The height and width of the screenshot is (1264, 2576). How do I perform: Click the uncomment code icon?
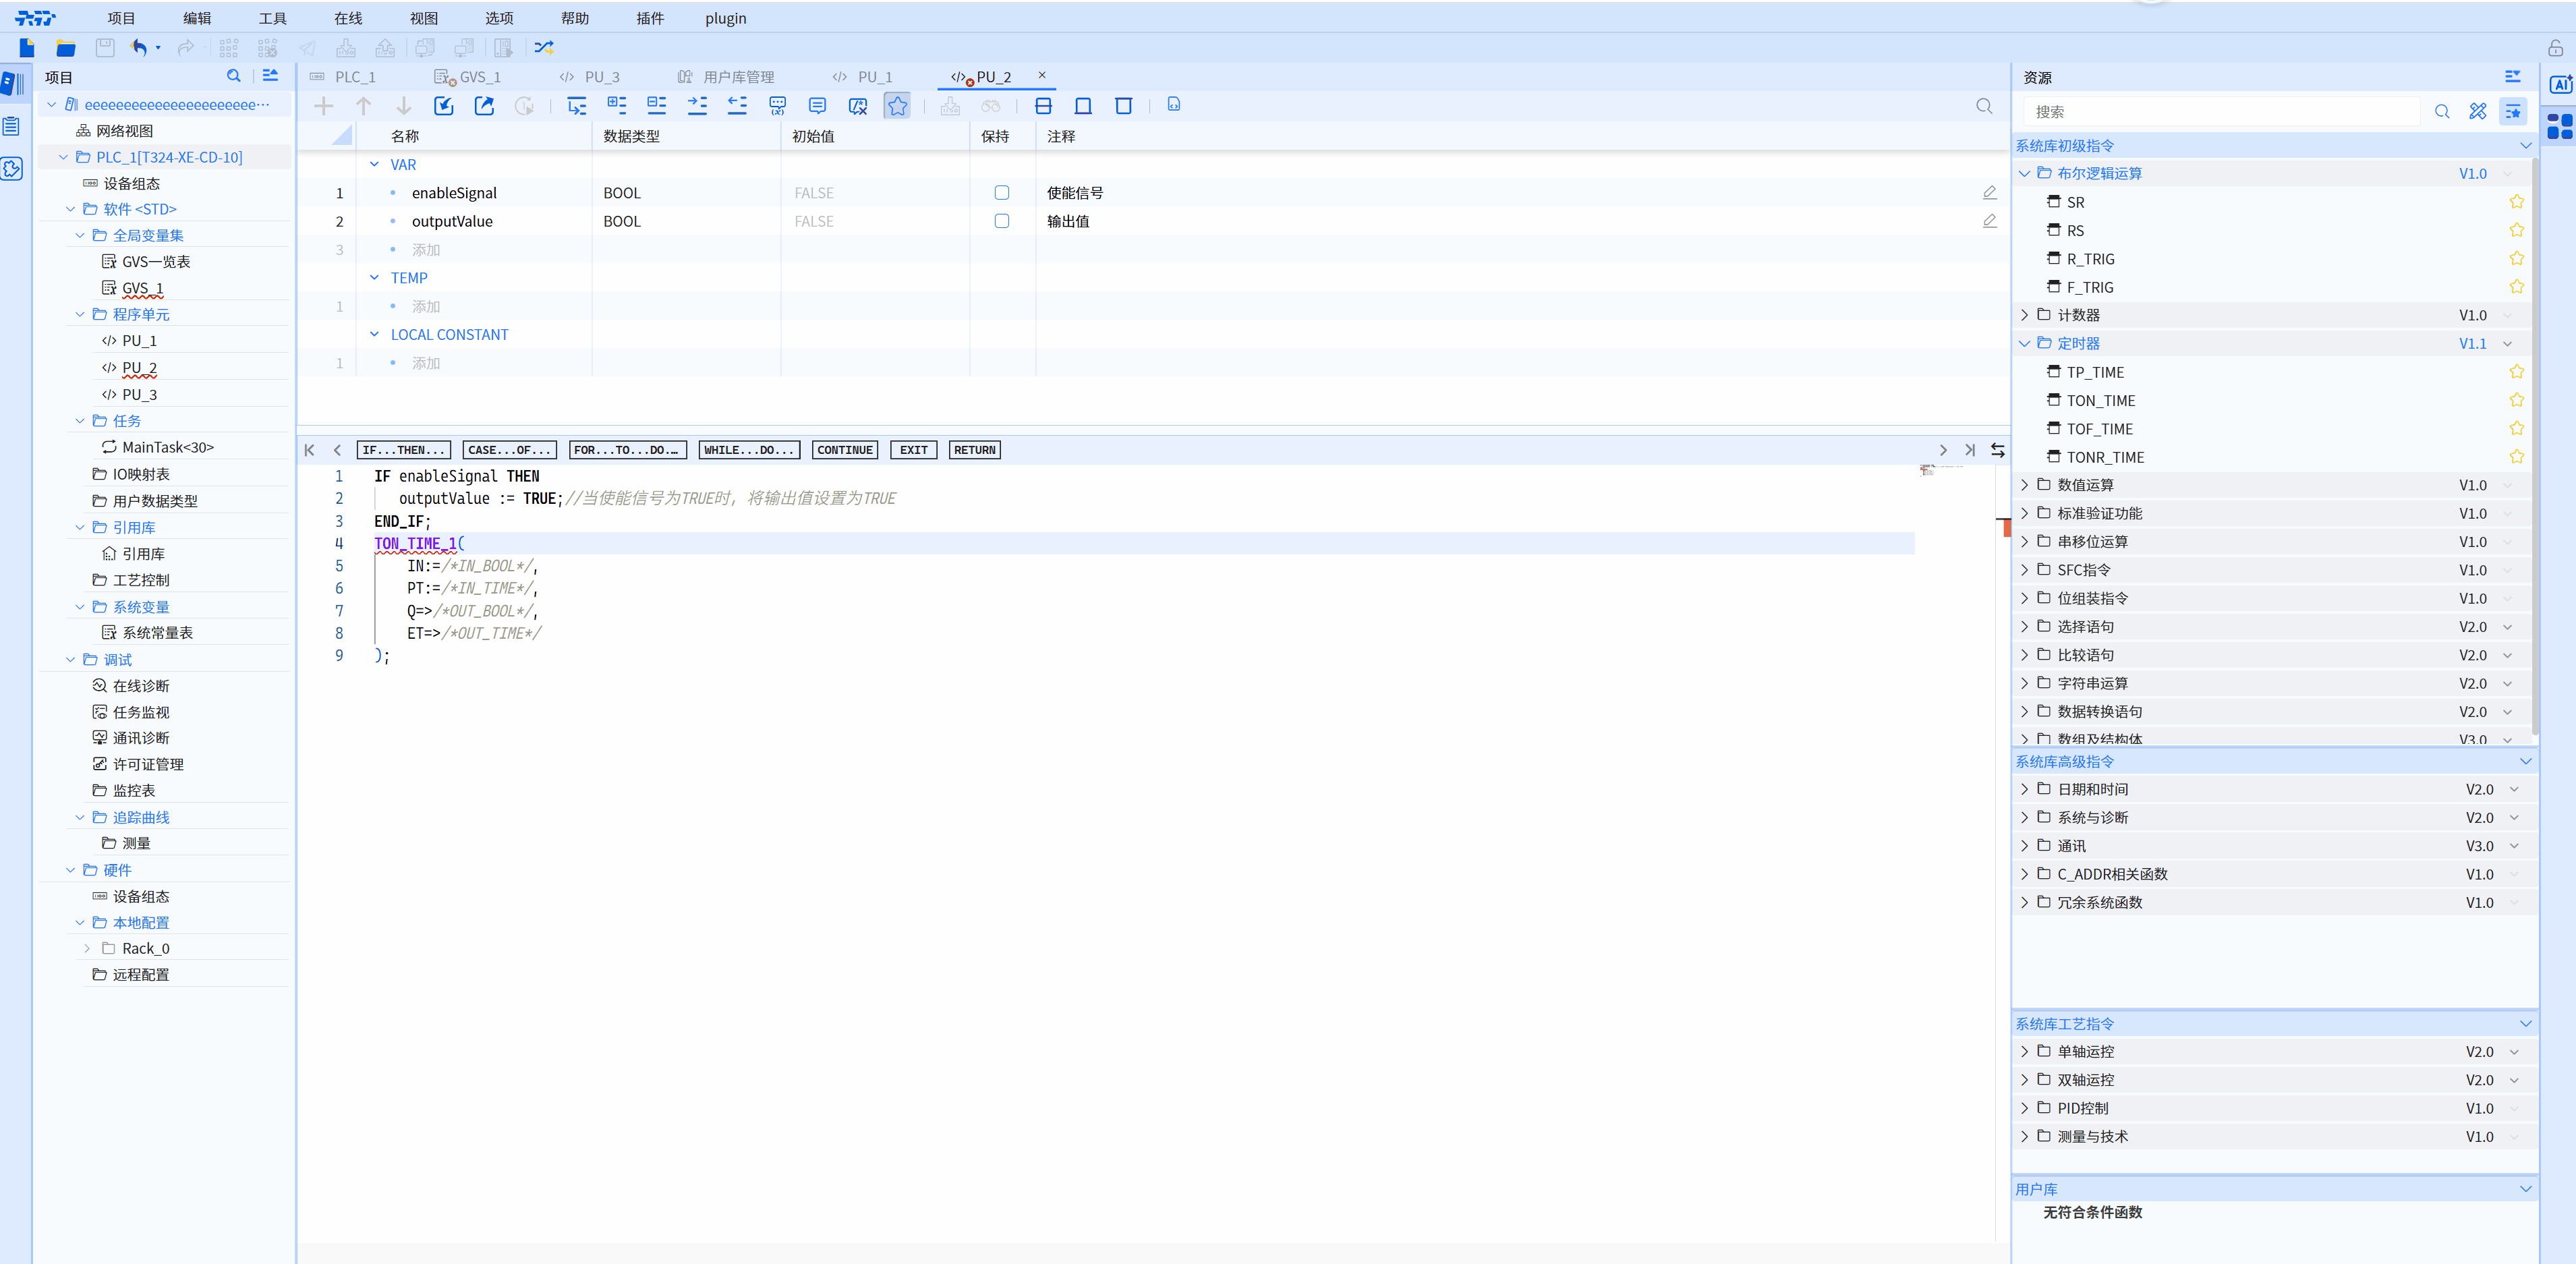[857, 106]
